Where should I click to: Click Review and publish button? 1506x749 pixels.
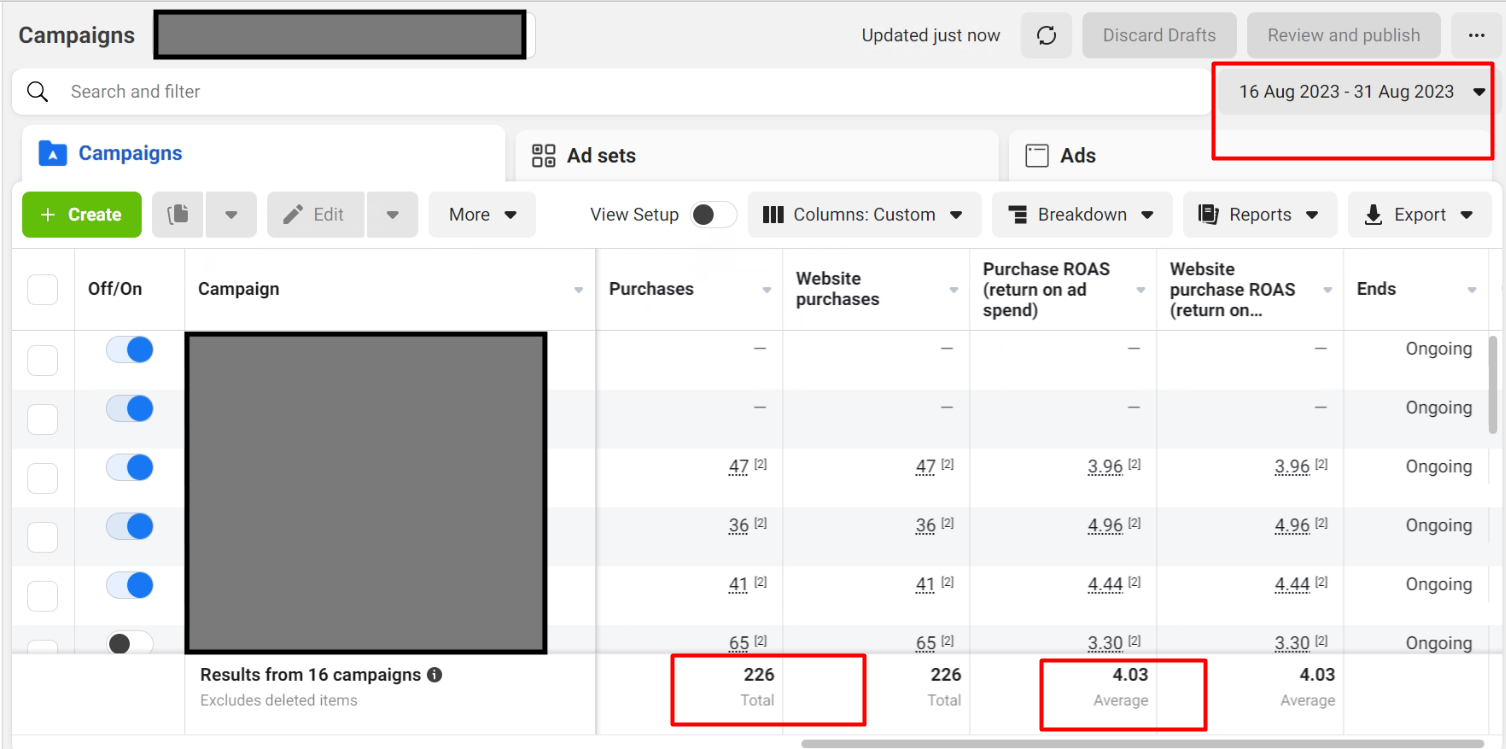click(1344, 35)
